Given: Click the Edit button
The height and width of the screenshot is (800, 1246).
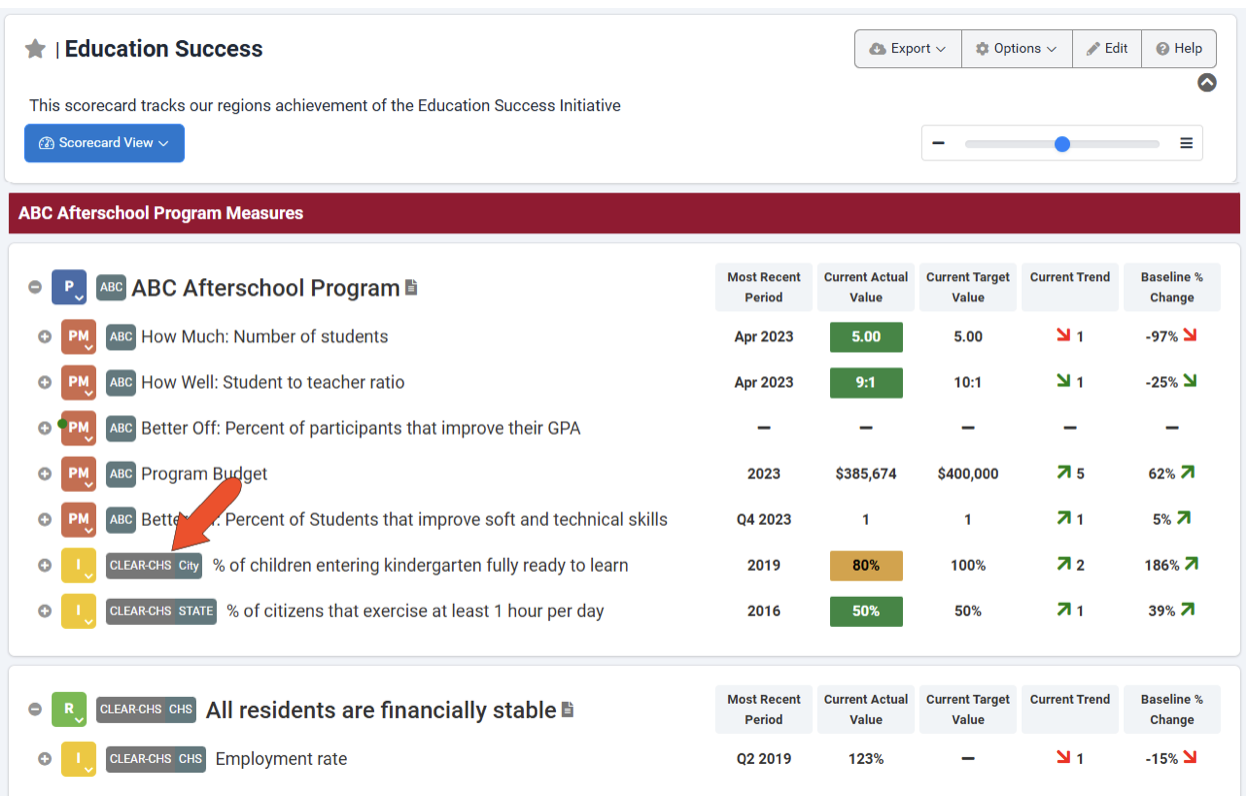Looking at the screenshot, I should (1107, 49).
